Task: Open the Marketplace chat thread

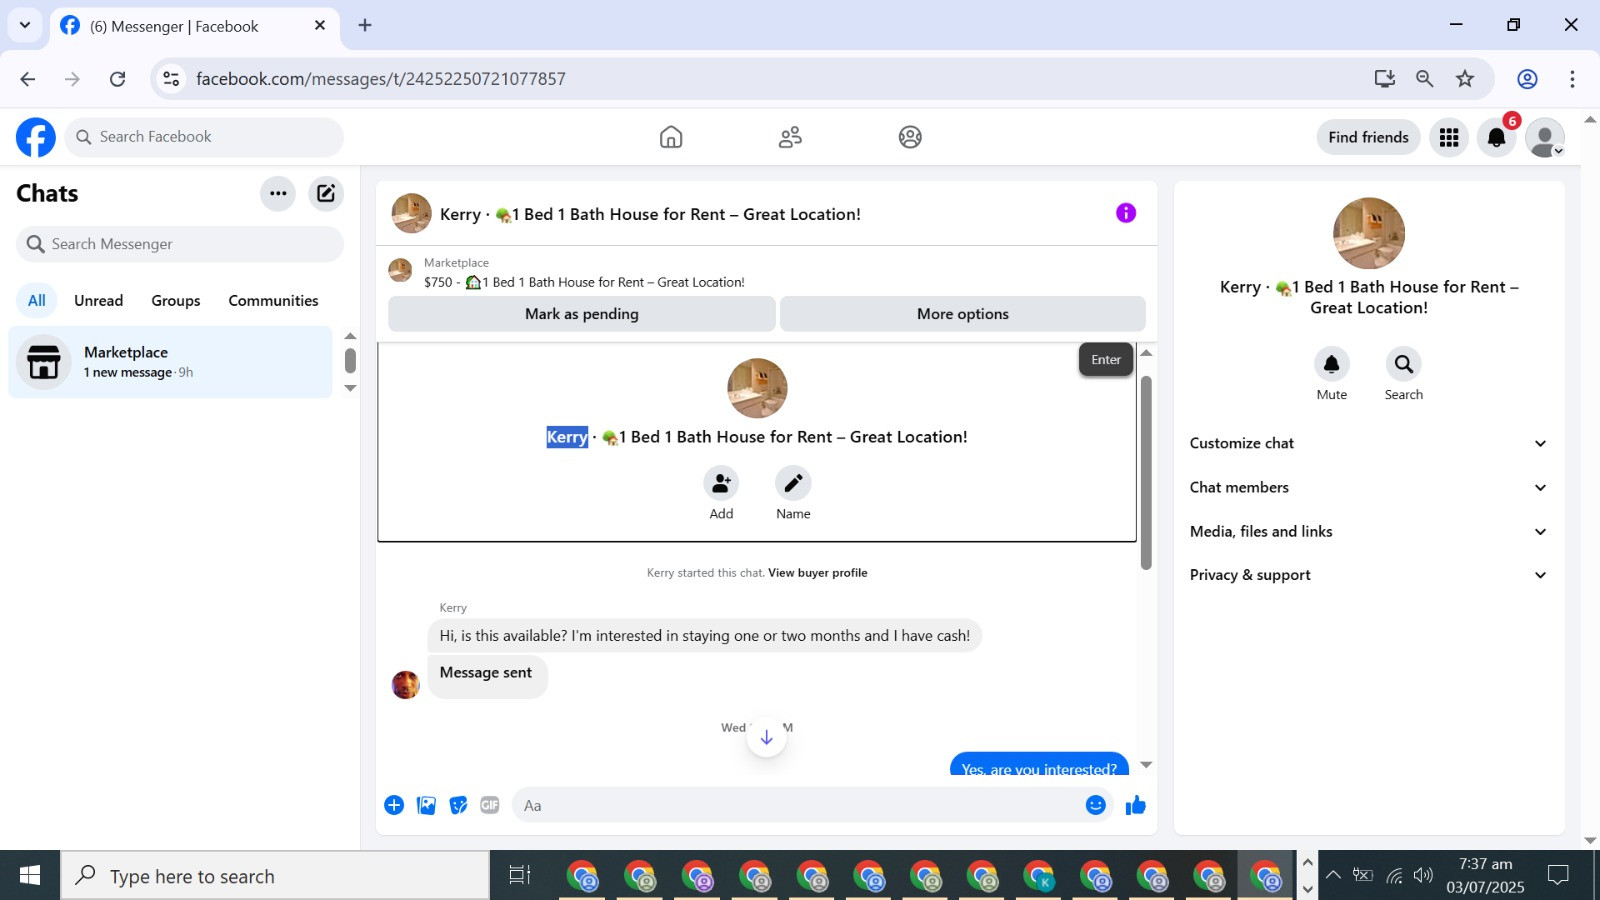Action: tap(170, 362)
